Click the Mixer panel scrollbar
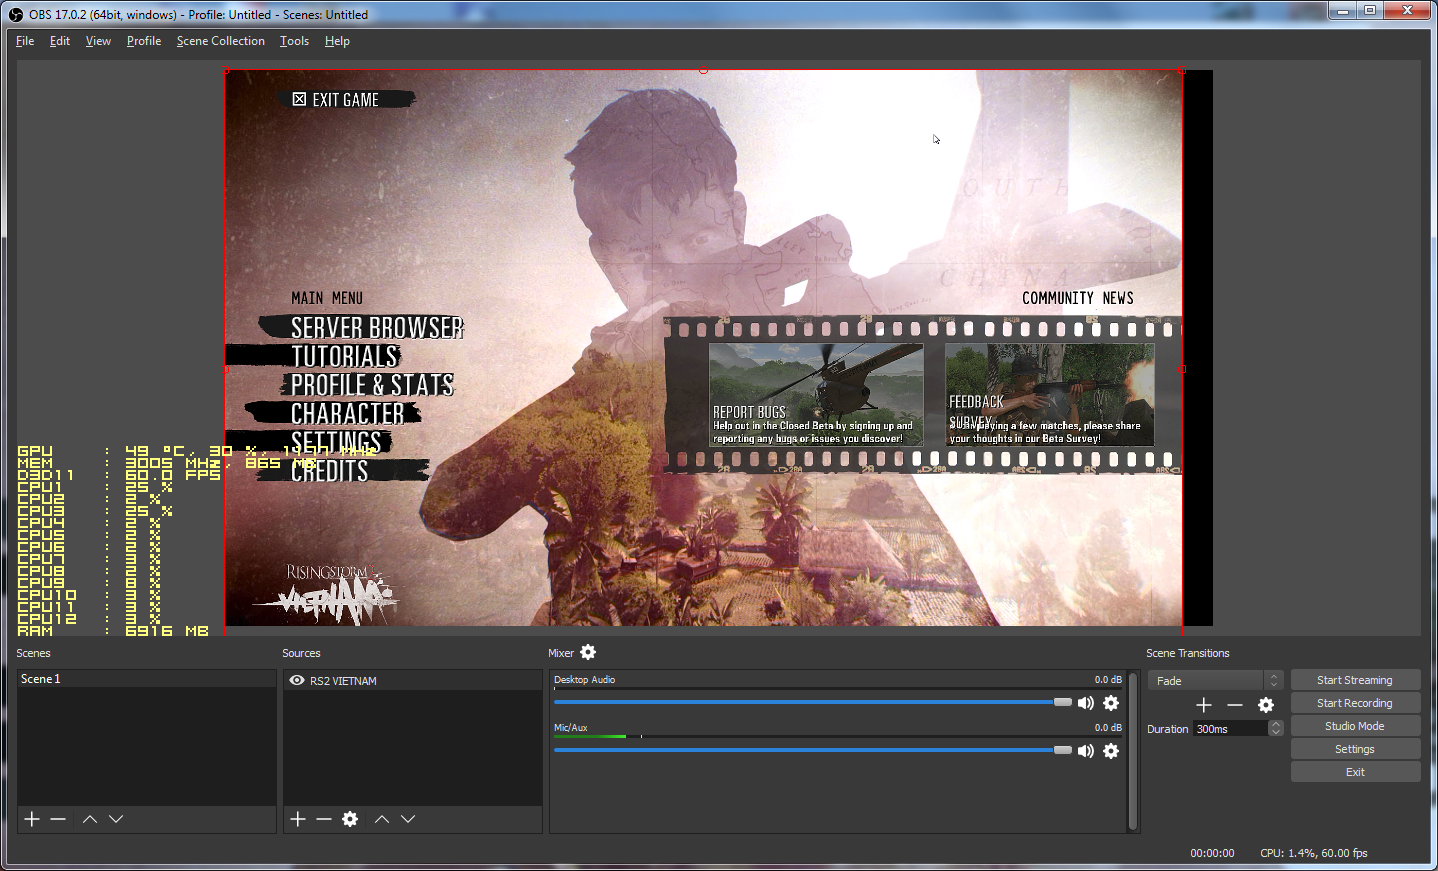Image resolution: width=1438 pixels, height=871 pixels. (1133, 751)
